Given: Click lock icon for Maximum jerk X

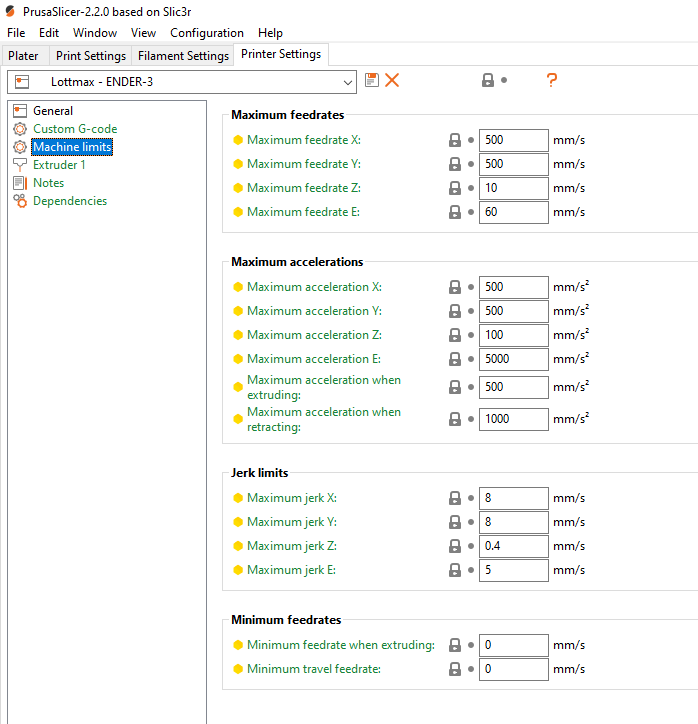Looking at the screenshot, I should [455, 498].
